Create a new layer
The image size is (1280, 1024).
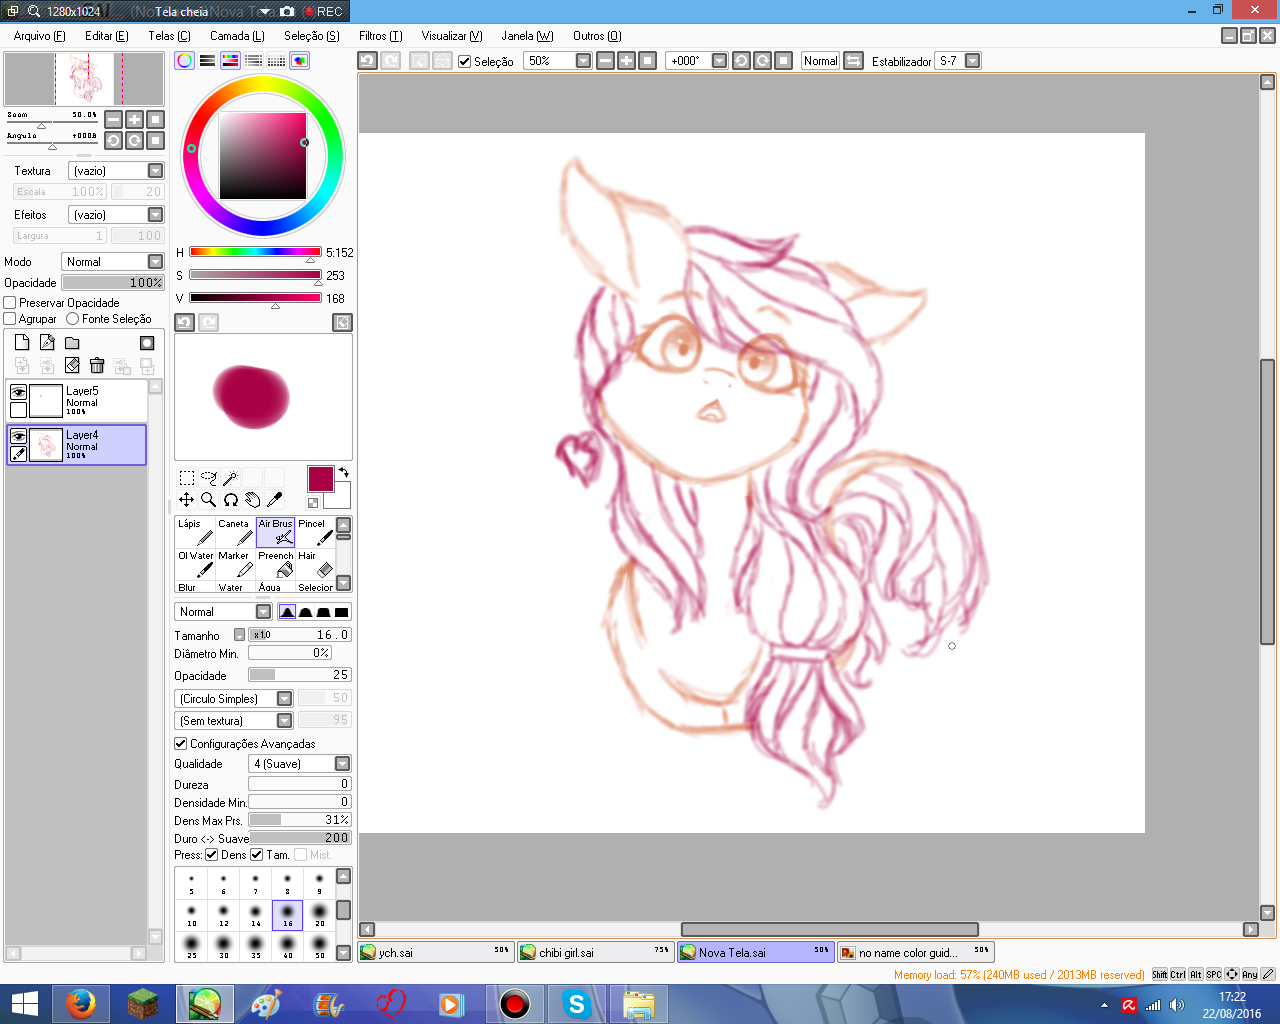(22, 342)
